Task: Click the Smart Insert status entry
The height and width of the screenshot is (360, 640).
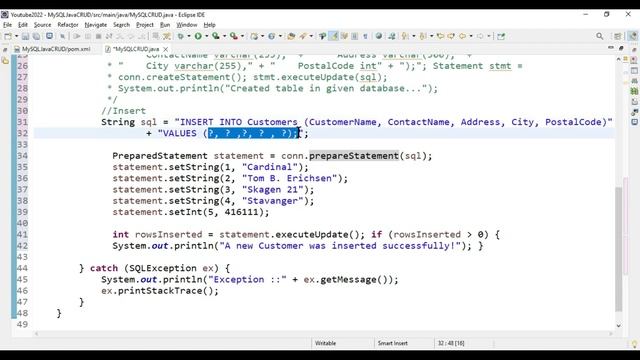Action: coord(392,343)
